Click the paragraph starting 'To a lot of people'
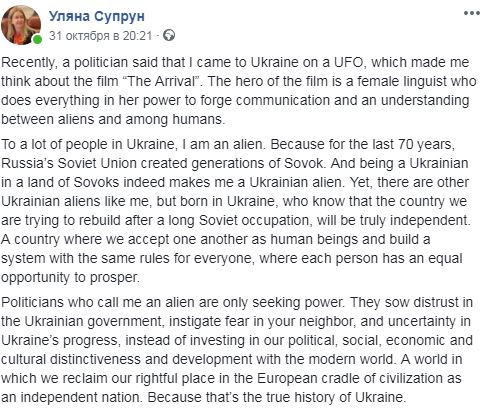 click(x=236, y=211)
